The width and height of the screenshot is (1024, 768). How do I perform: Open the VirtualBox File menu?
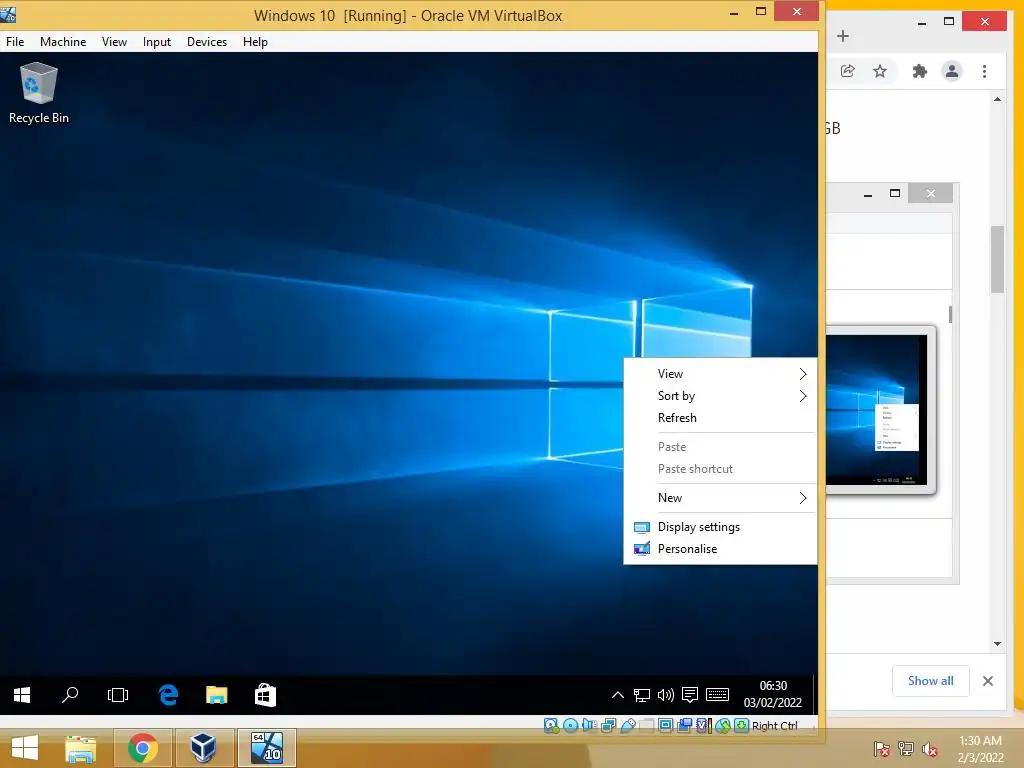[15, 42]
